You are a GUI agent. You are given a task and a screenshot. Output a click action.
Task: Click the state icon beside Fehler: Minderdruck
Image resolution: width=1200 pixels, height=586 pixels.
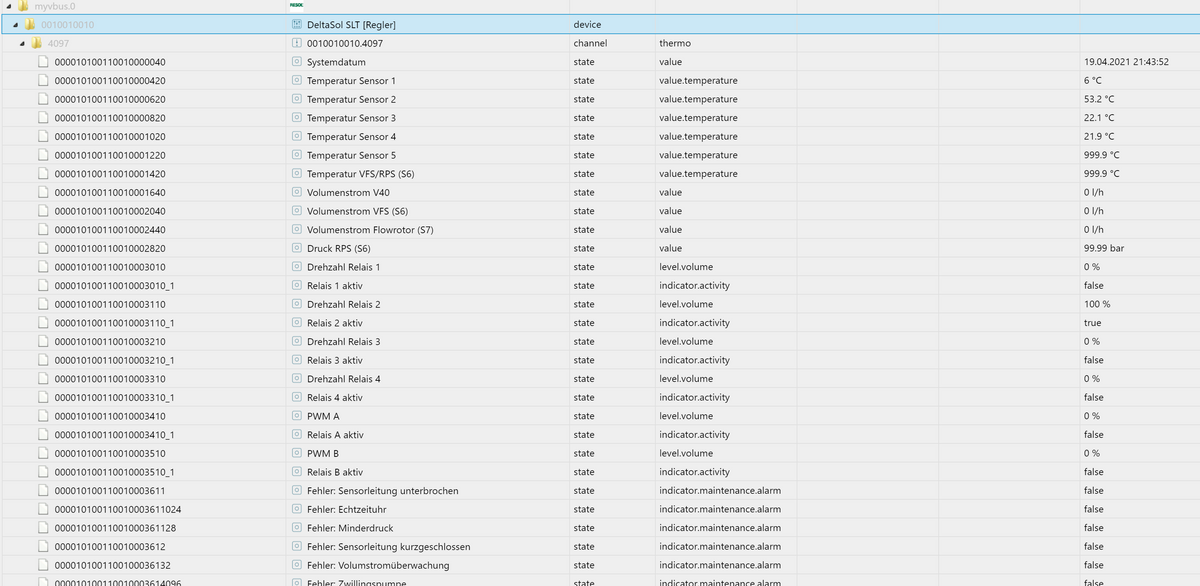[296, 528]
